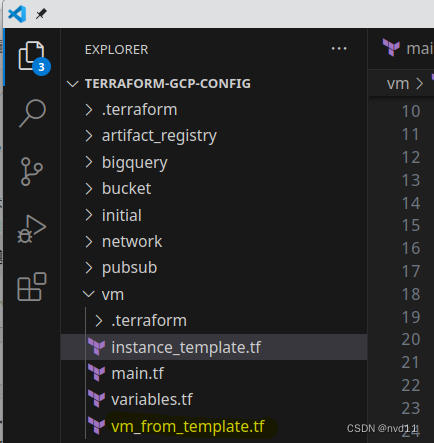Screen dimensions: 434x443
Task: Click the vm breadcrumb segment
Action: tap(398, 84)
